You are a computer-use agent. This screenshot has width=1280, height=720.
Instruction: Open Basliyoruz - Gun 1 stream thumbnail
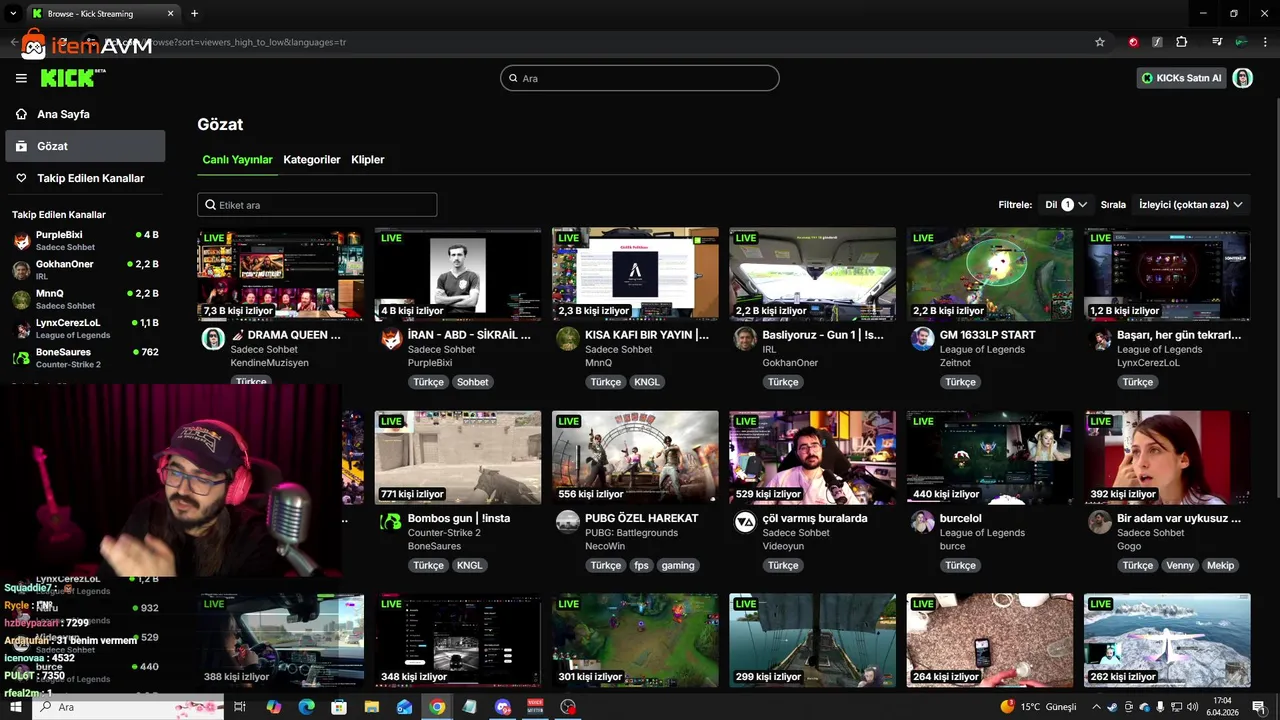[812, 274]
